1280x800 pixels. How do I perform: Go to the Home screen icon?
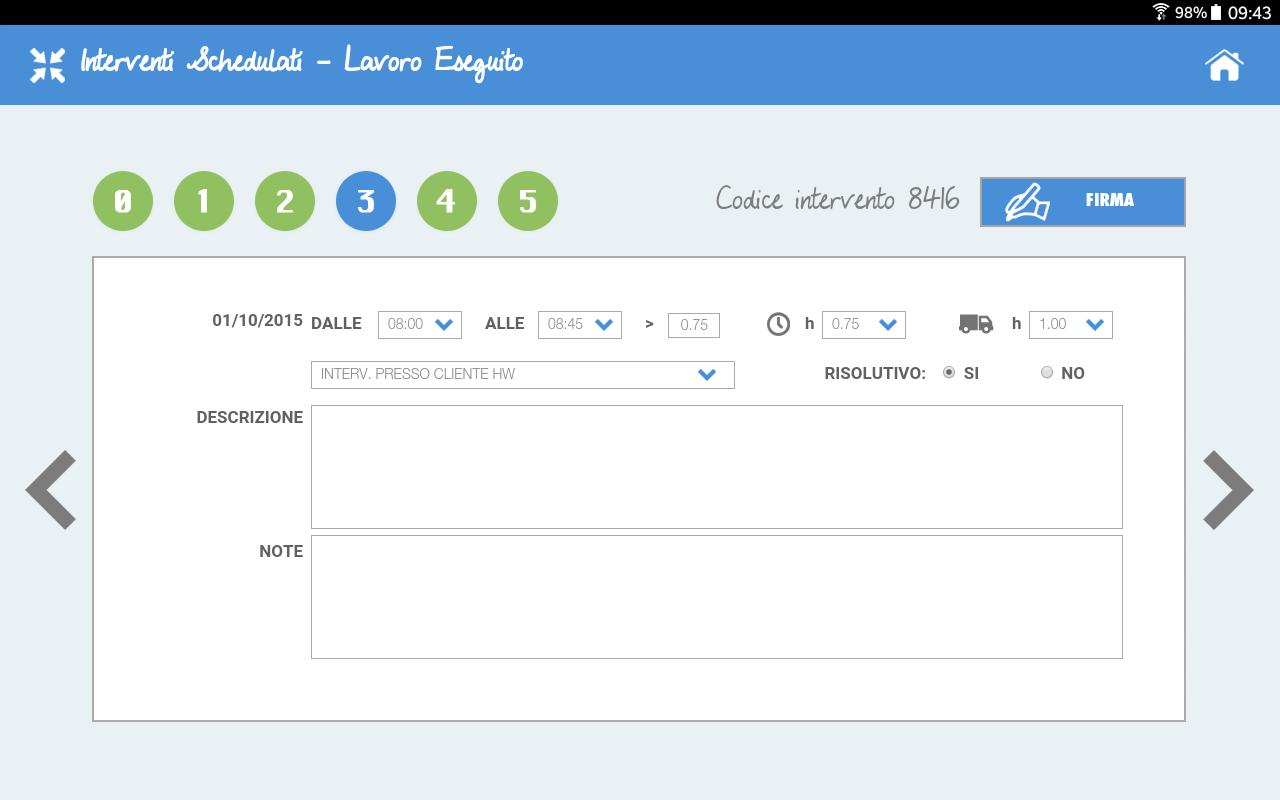click(x=1224, y=65)
